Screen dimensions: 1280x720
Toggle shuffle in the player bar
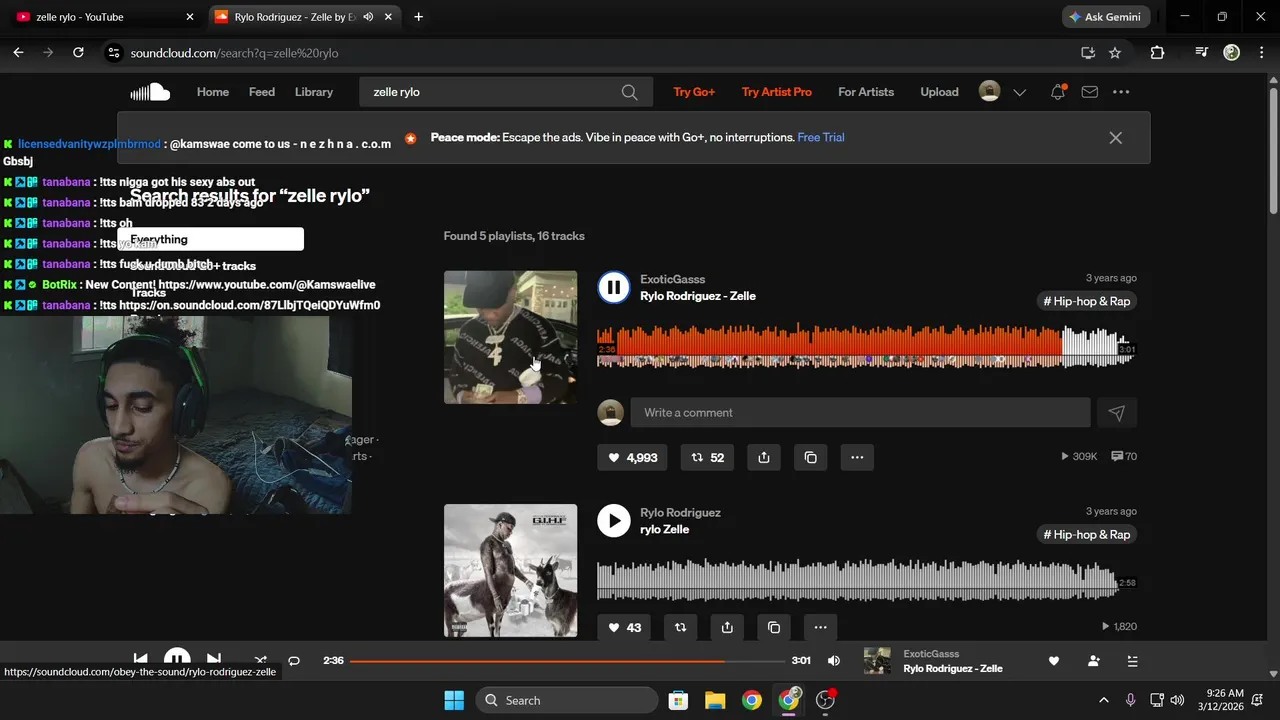point(260,660)
